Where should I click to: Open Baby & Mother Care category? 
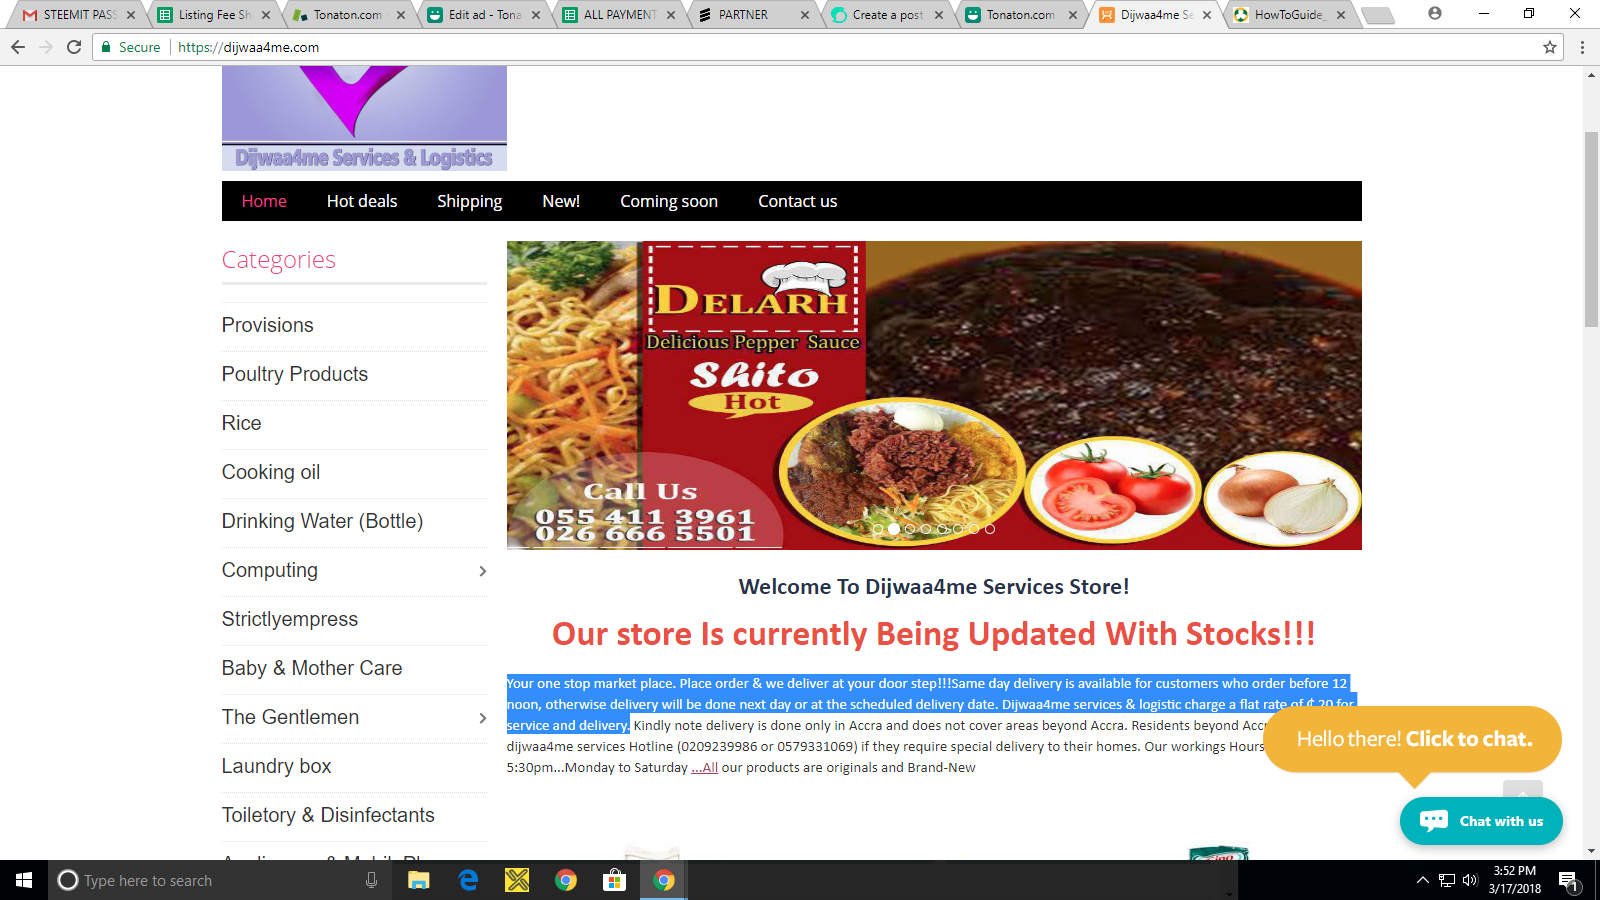312,668
